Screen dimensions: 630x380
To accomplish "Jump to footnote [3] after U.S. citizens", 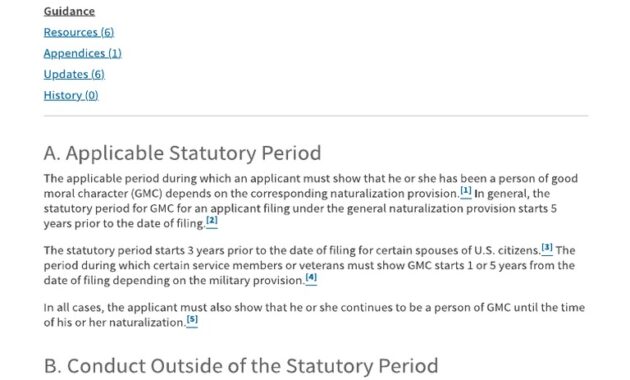I will pyautogui.click(x=547, y=247).
